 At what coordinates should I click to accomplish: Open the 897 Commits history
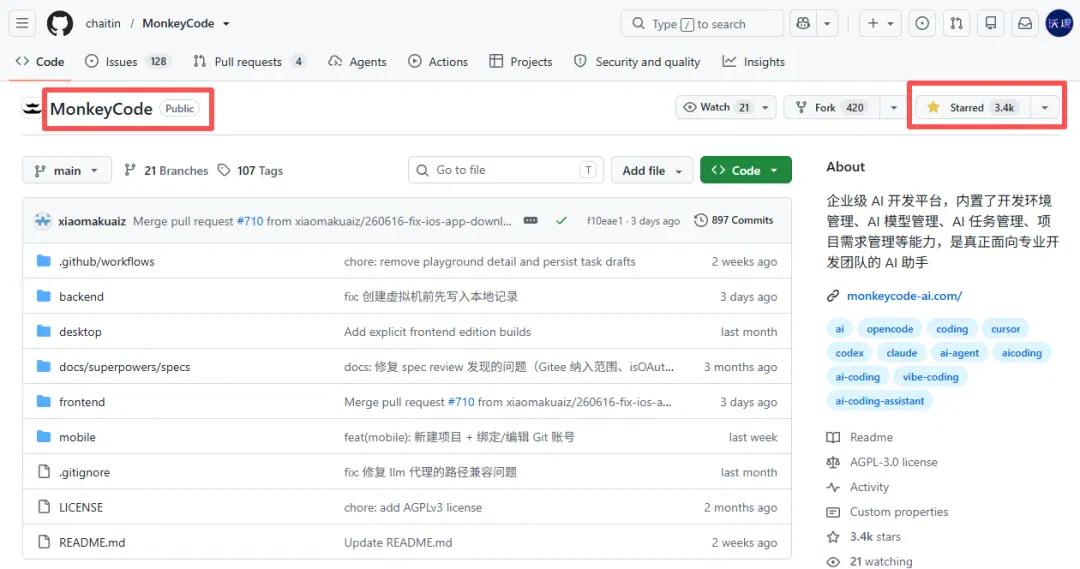click(734, 220)
